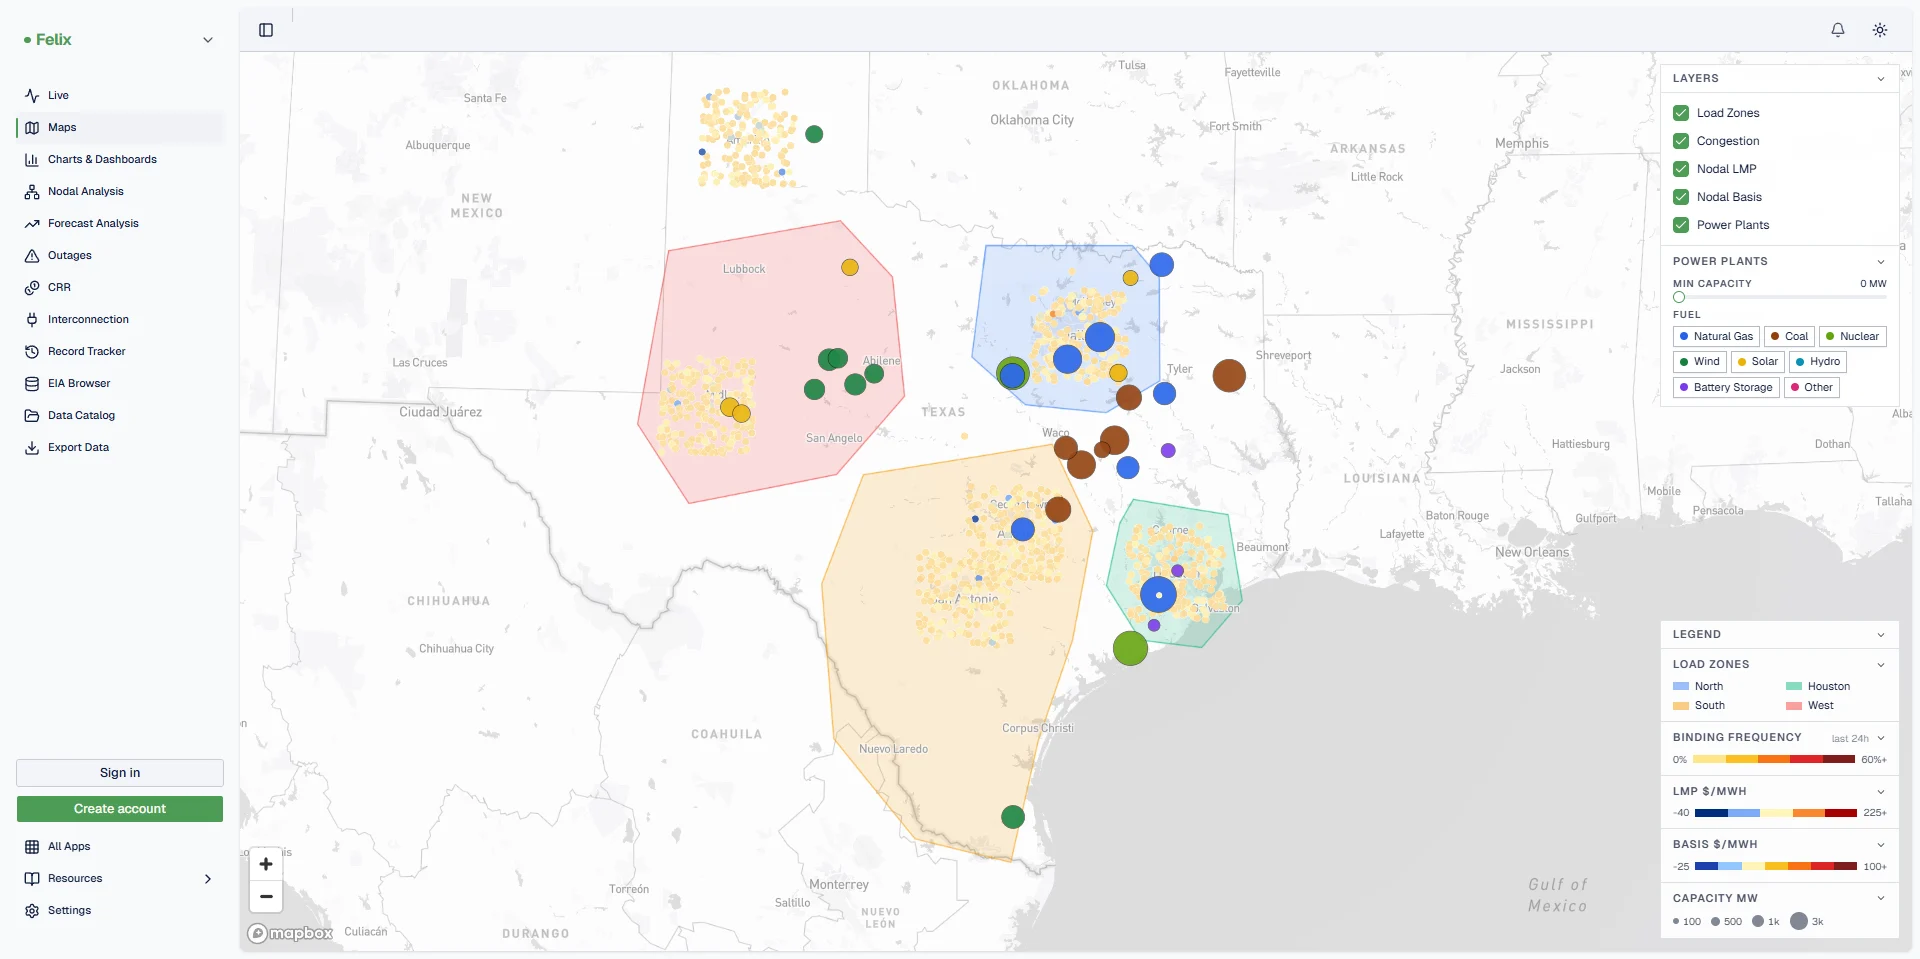
Task: Disable the Congestion layer checkbox
Action: point(1681,141)
